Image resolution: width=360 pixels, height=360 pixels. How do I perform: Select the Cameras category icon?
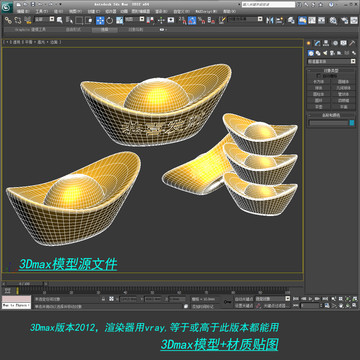332,53
